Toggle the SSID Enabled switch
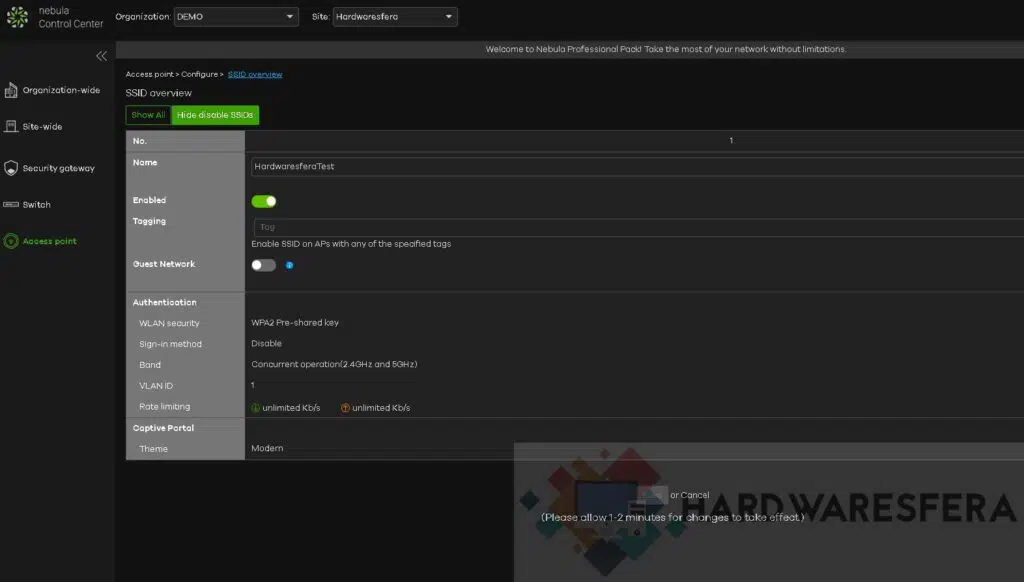1024x582 pixels. (x=264, y=201)
